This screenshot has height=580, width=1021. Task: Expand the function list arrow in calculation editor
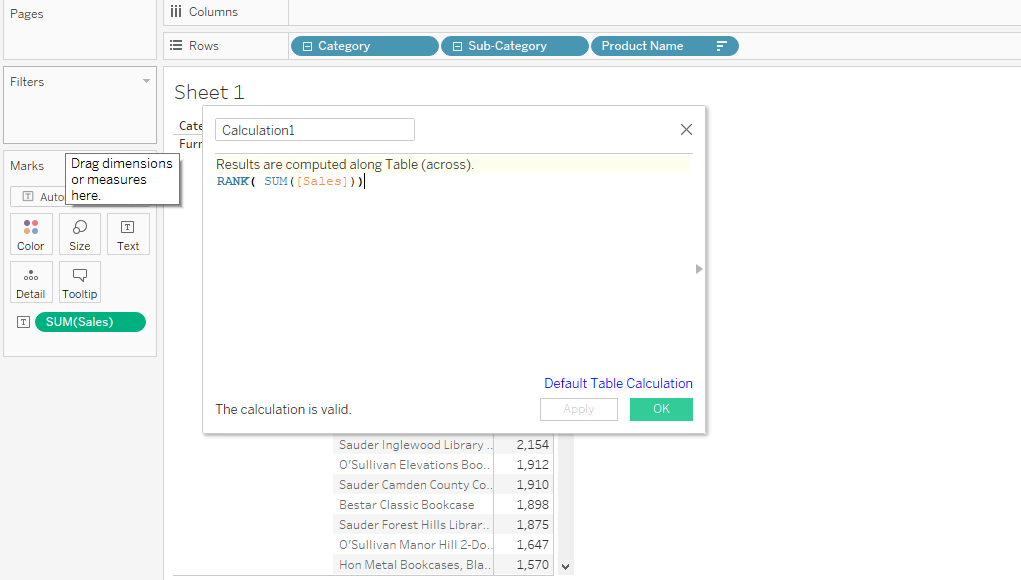pyautogui.click(x=699, y=269)
